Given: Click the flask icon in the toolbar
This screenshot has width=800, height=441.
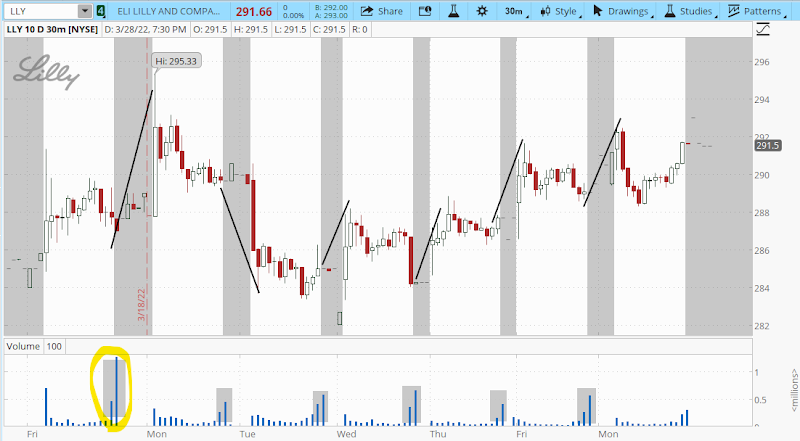Looking at the screenshot, I should tap(453, 11).
